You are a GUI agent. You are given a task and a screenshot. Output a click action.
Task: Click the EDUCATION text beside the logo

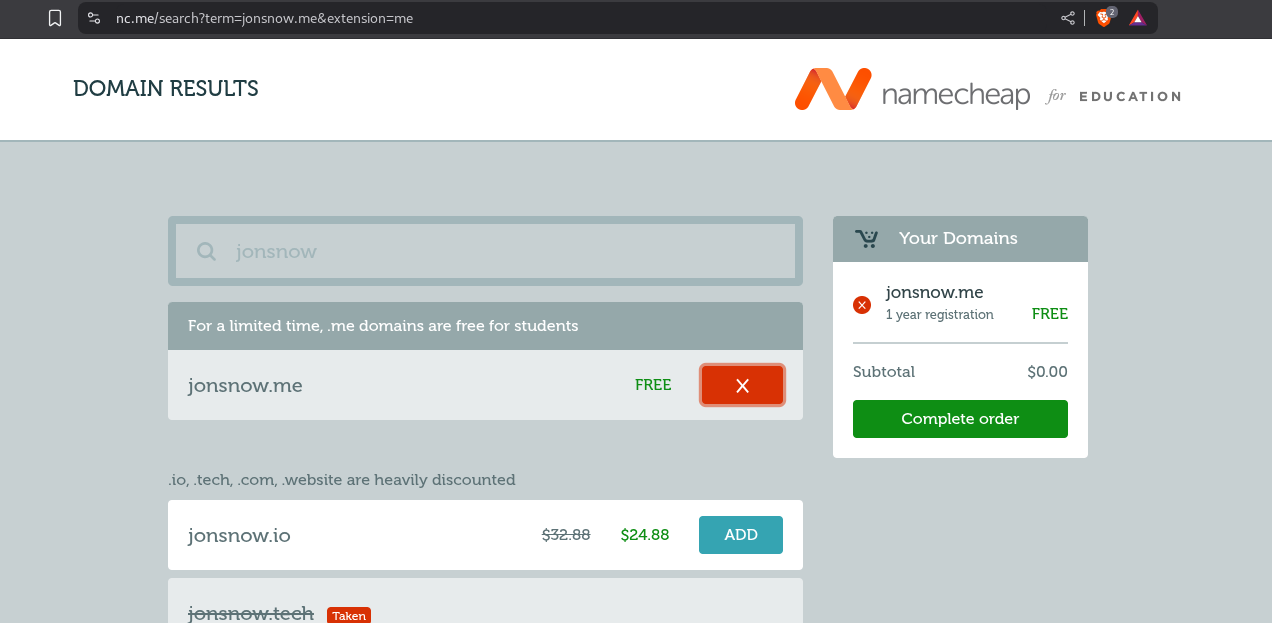[1129, 97]
